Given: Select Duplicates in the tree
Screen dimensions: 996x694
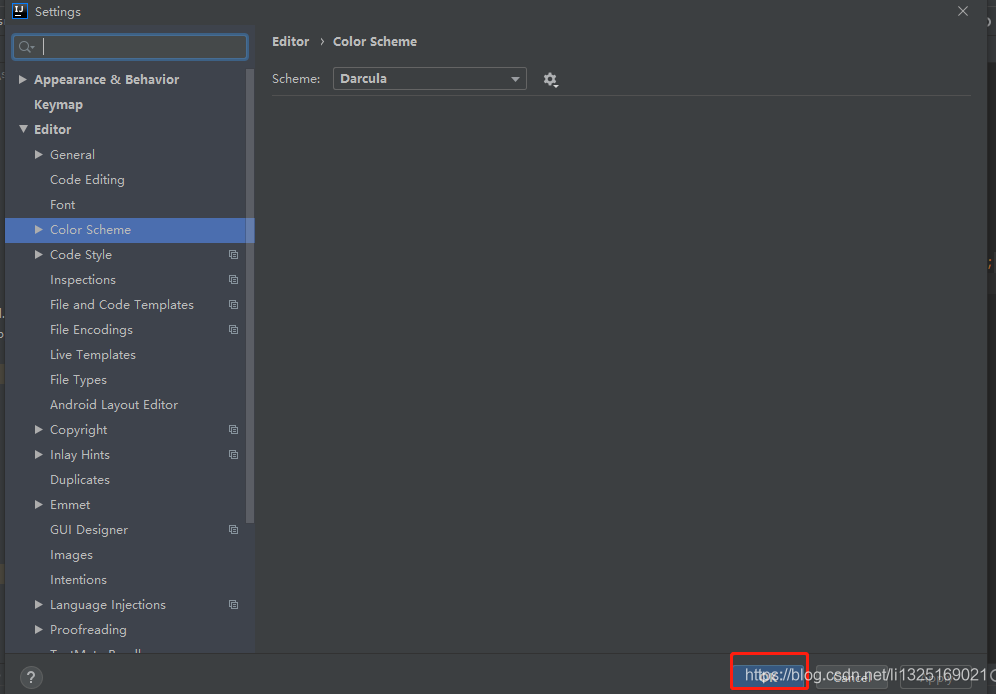Looking at the screenshot, I should [x=79, y=480].
